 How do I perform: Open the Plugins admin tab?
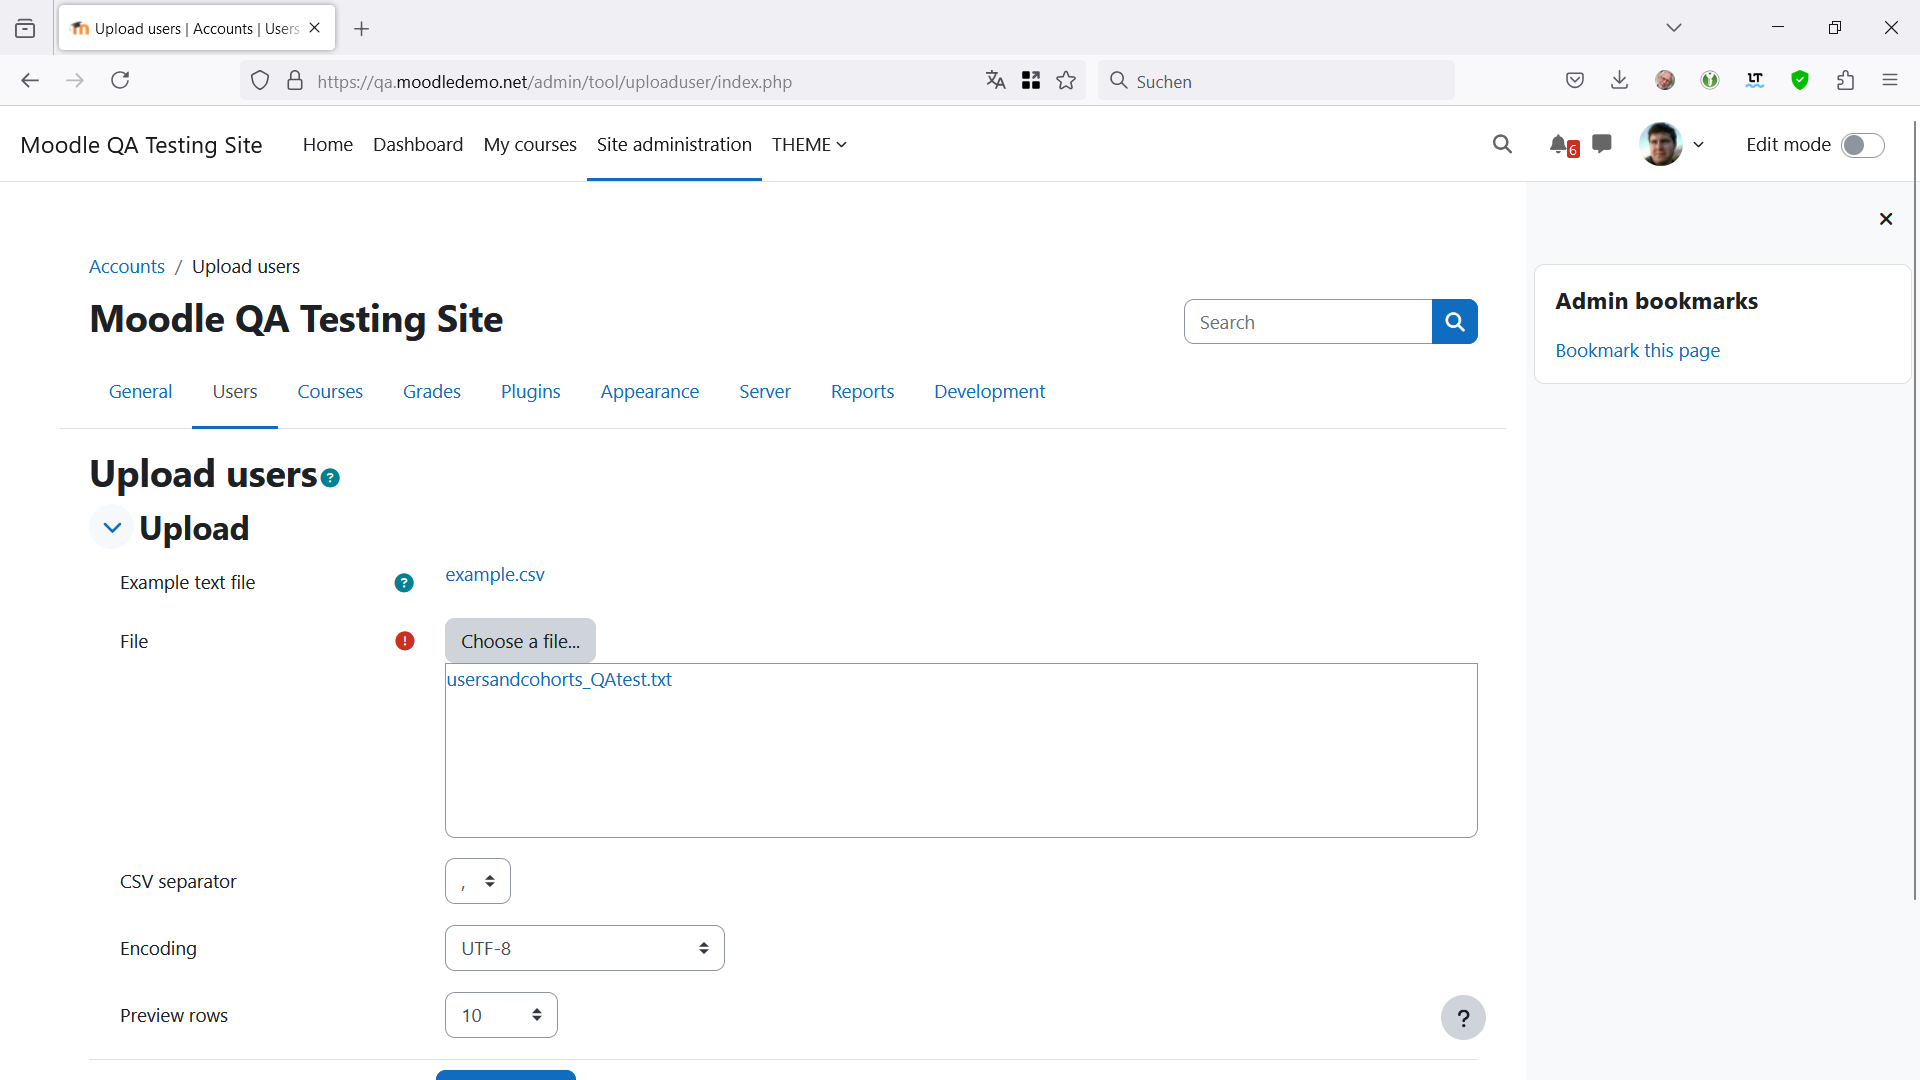(x=531, y=392)
